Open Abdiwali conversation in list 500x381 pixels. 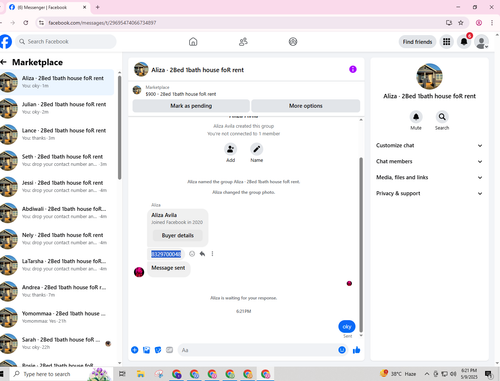click(x=57, y=213)
